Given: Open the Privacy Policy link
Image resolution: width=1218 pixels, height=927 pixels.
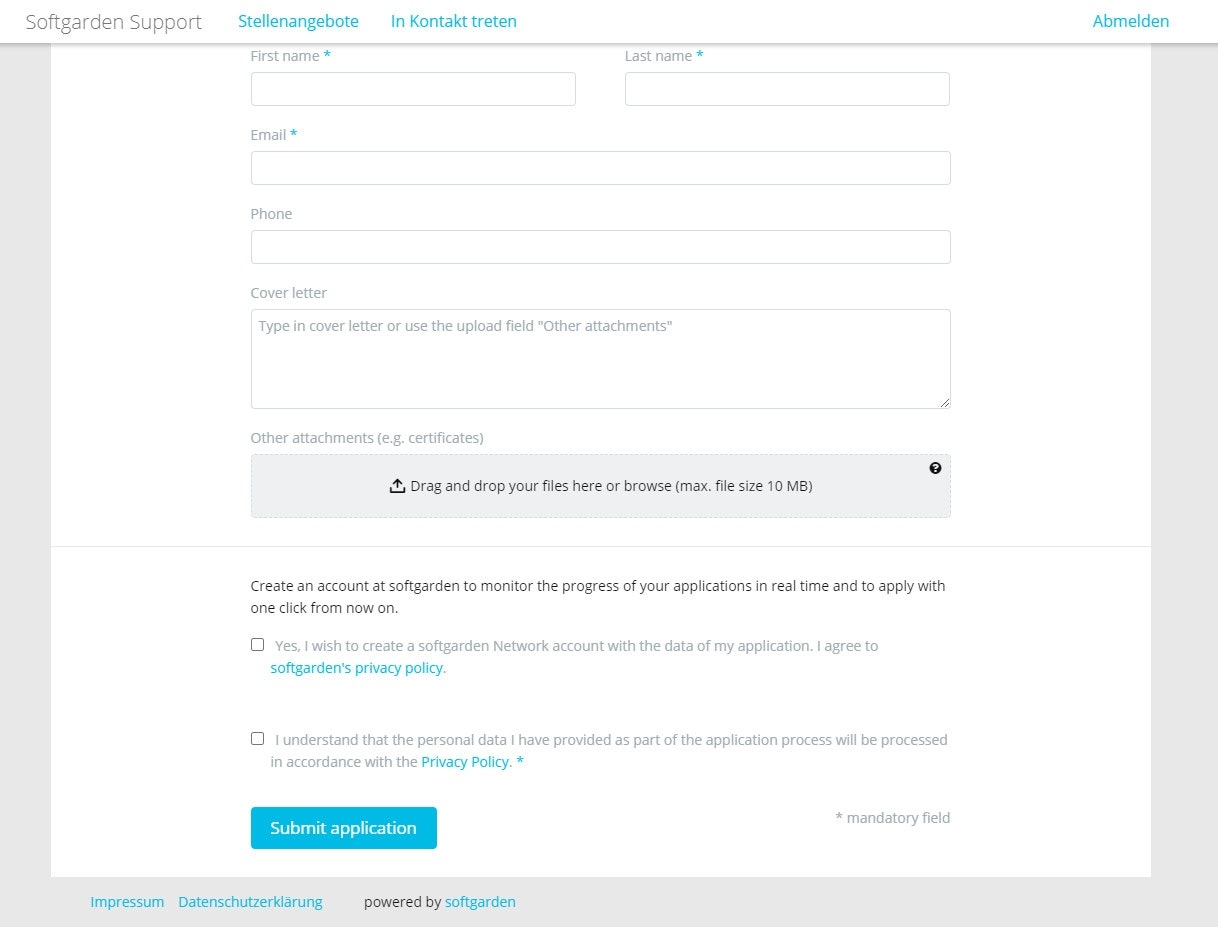Looking at the screenshot, I should click(466, 762).
